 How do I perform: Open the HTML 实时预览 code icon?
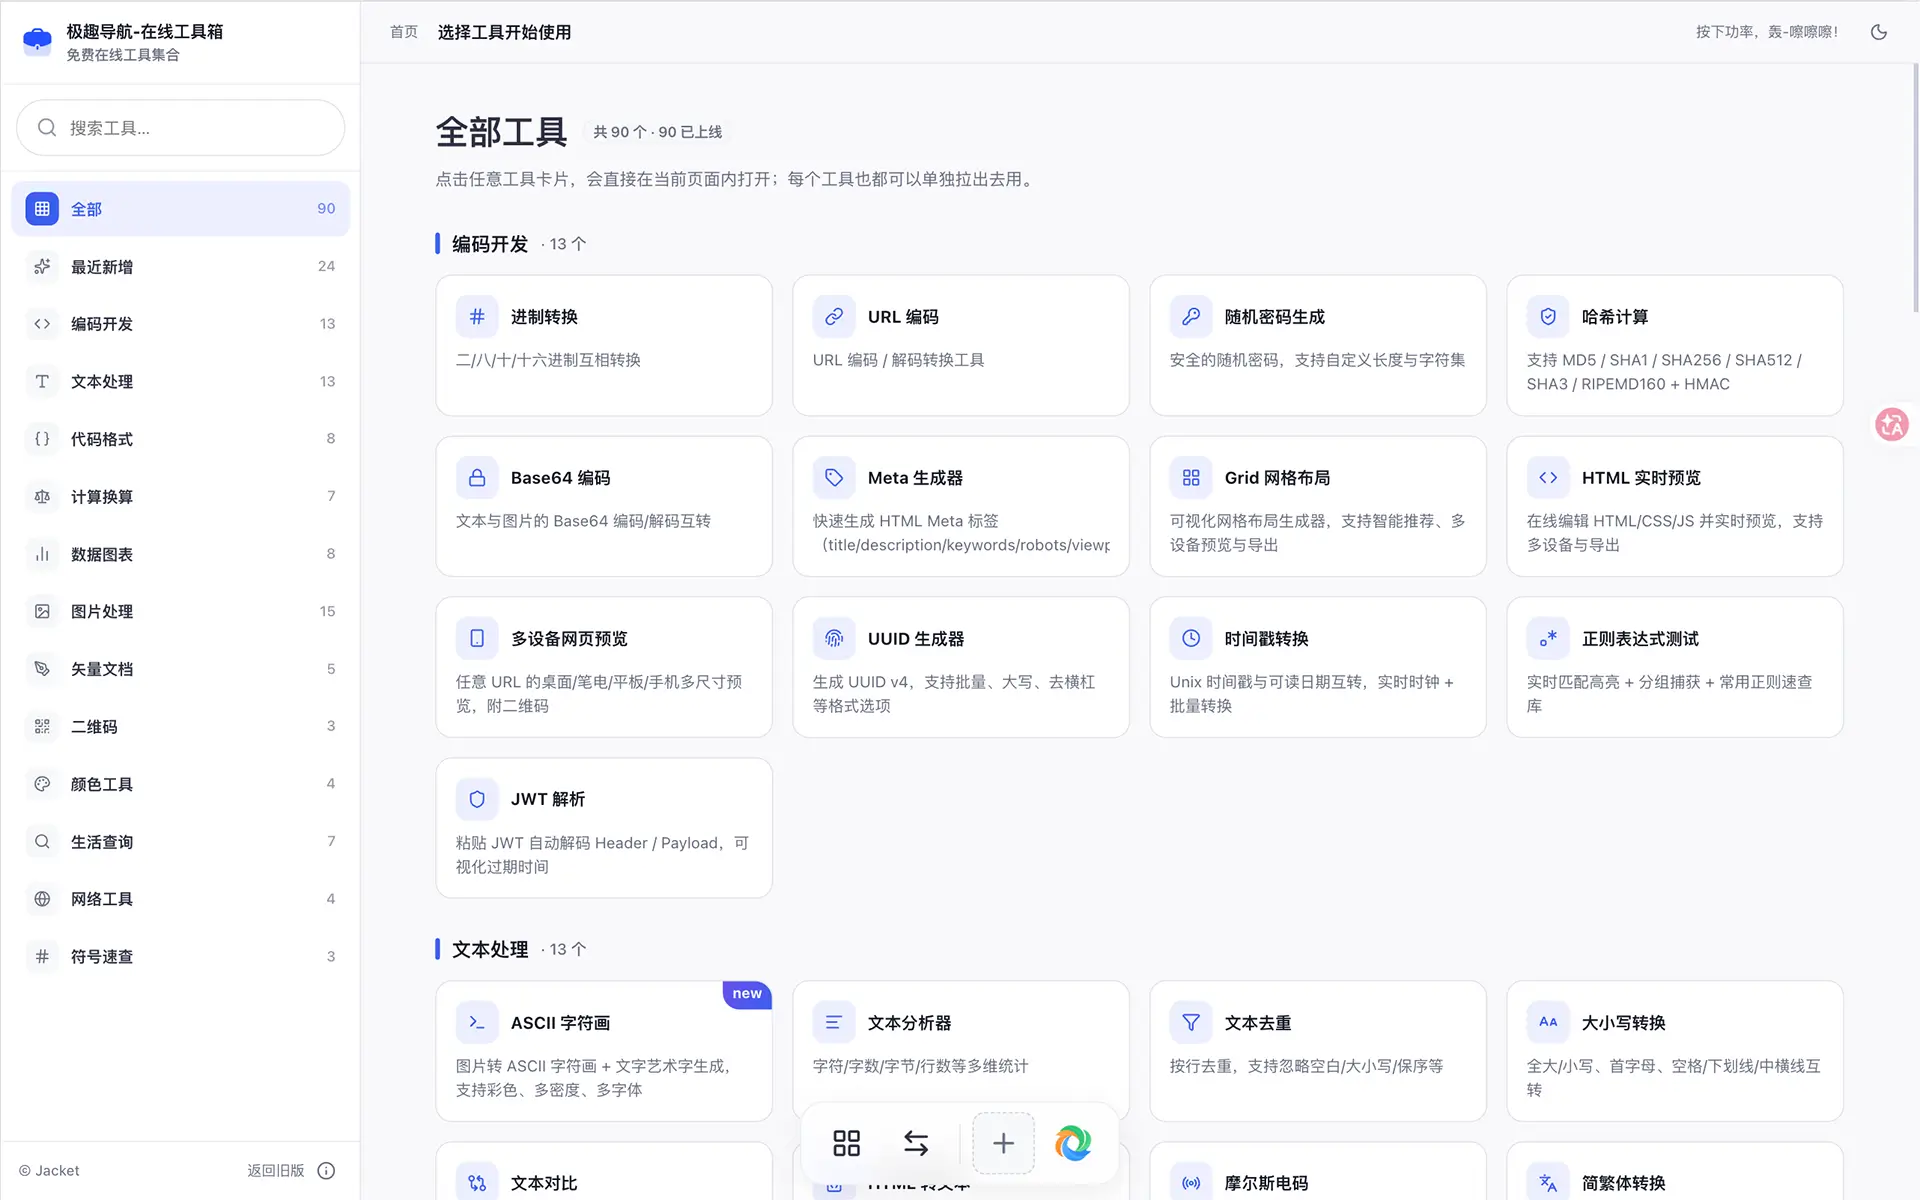[1548, 478]
